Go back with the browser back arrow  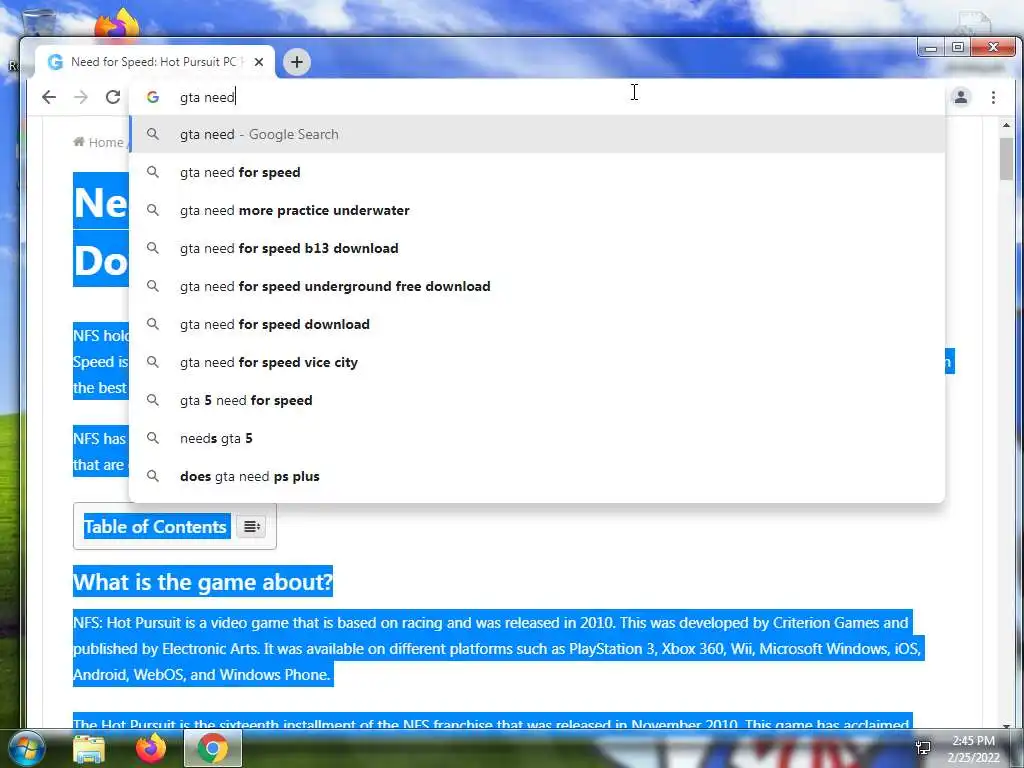[49, 97]
